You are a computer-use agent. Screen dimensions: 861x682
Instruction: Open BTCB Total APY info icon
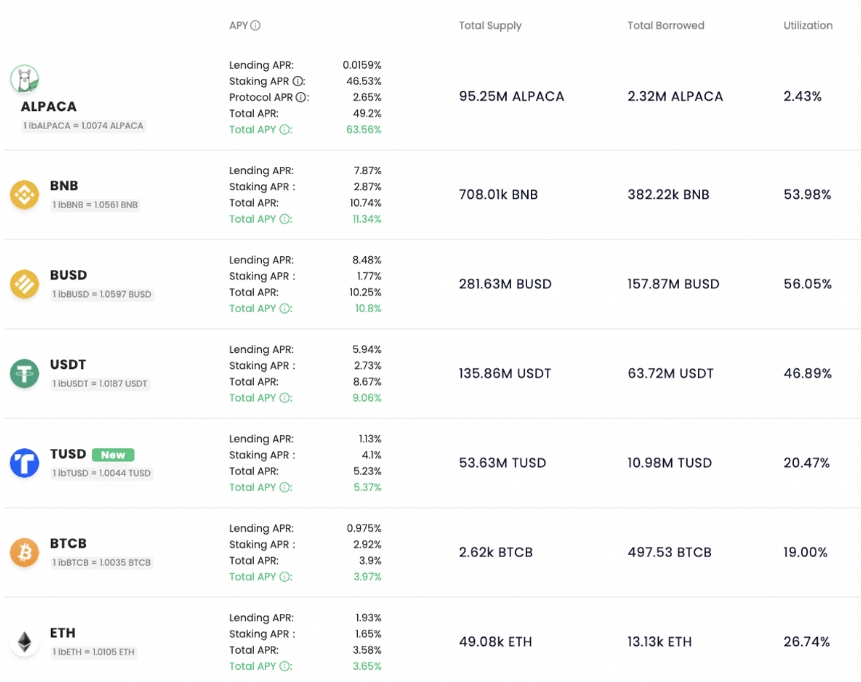(284, 577)
